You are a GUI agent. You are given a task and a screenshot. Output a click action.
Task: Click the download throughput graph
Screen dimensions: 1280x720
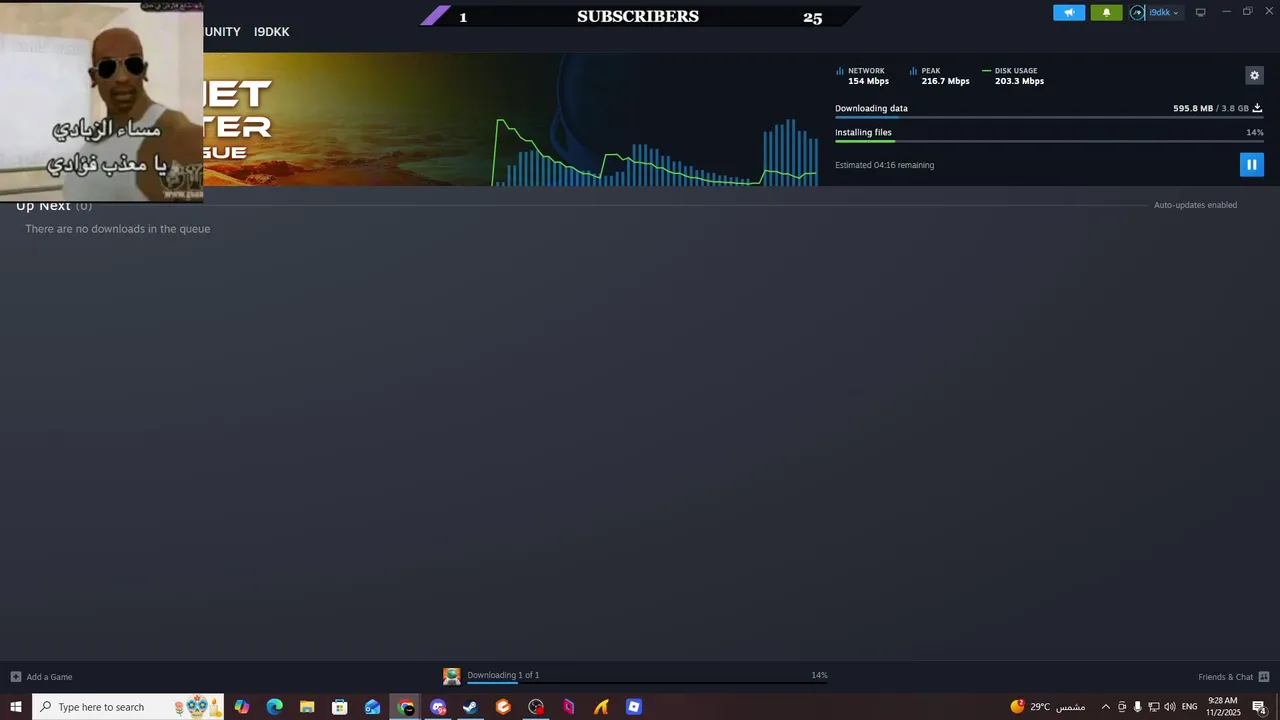coord(656,152)
